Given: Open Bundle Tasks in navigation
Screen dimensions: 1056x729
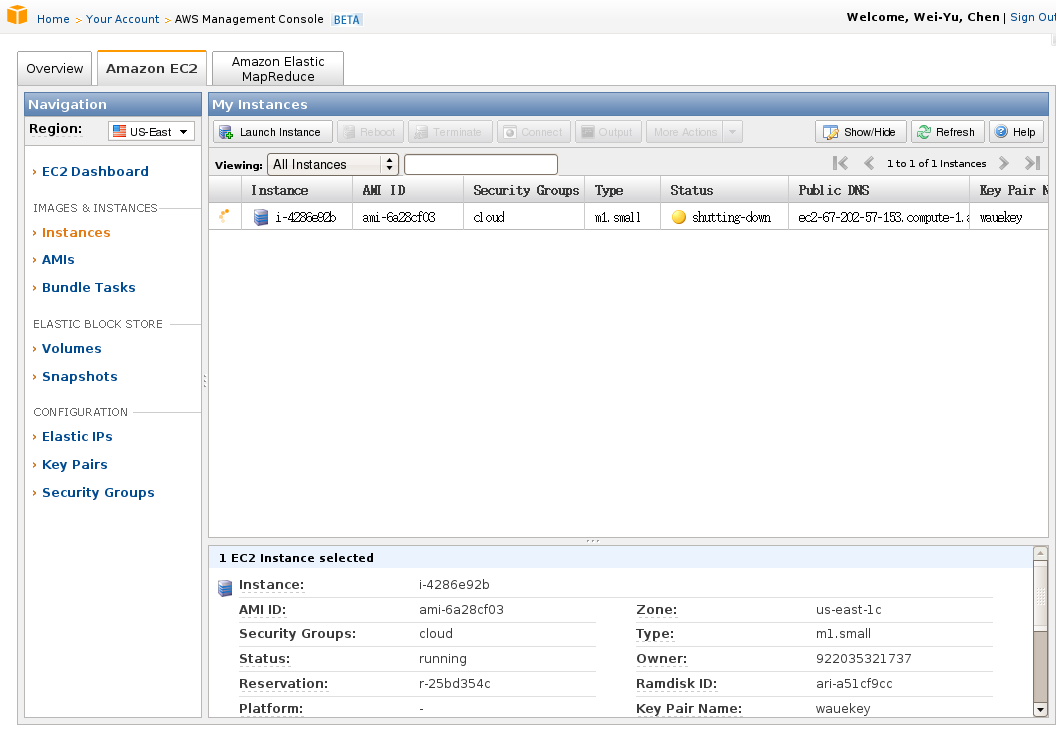Looking at the screenshot, I should coord(88,287).
